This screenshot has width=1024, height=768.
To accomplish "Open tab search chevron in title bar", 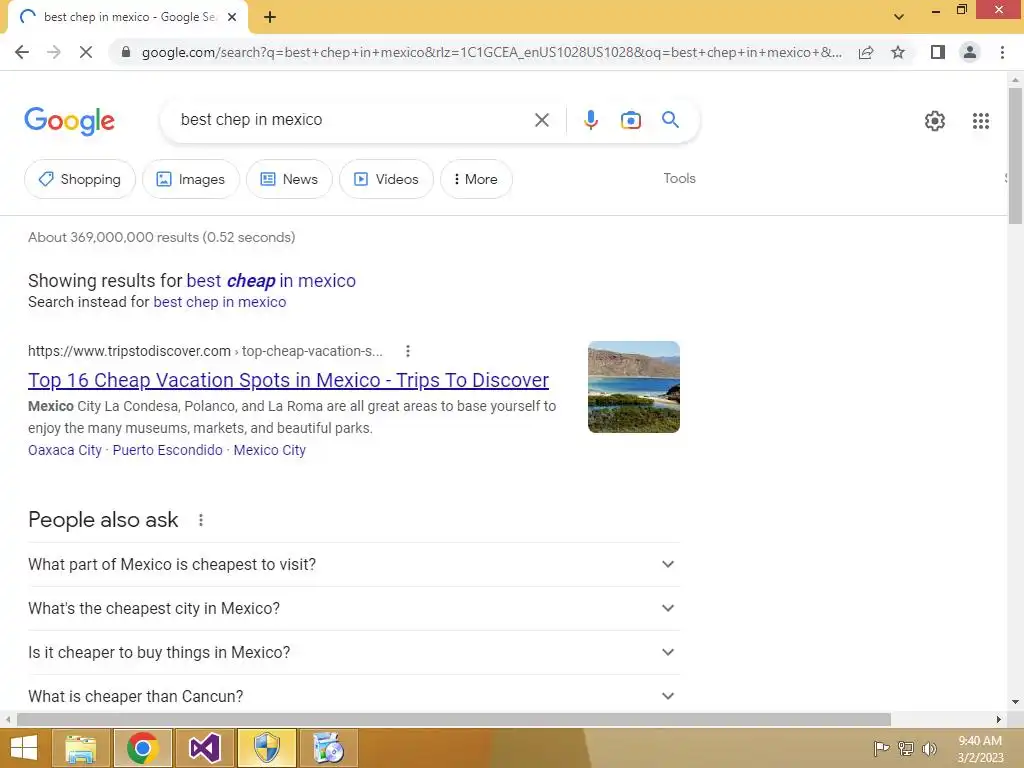I will click(899, 17).
